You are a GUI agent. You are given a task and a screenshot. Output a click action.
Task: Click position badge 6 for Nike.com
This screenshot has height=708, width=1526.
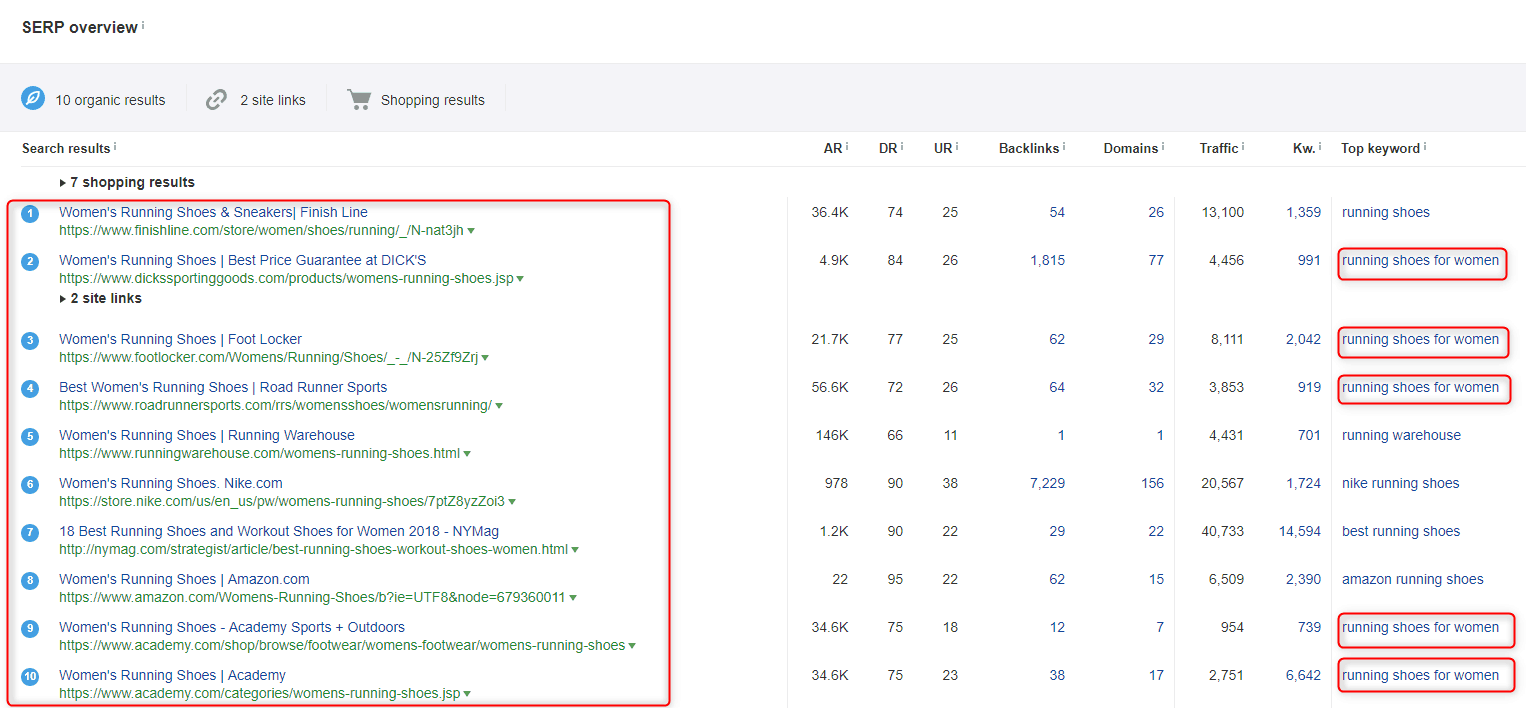point(30,484)
